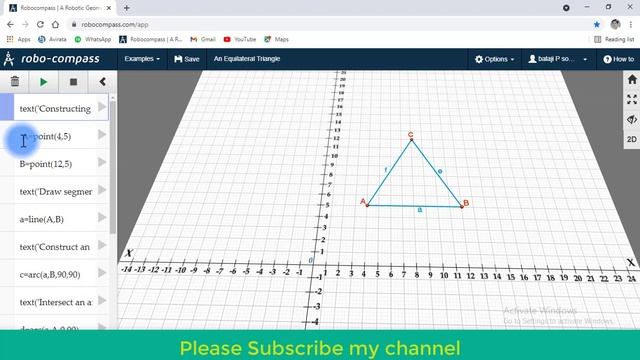Open the Apps bookmark shortcut
Image resolution: width=640 pixels, height=360 pixels.
tap(19, 39)
